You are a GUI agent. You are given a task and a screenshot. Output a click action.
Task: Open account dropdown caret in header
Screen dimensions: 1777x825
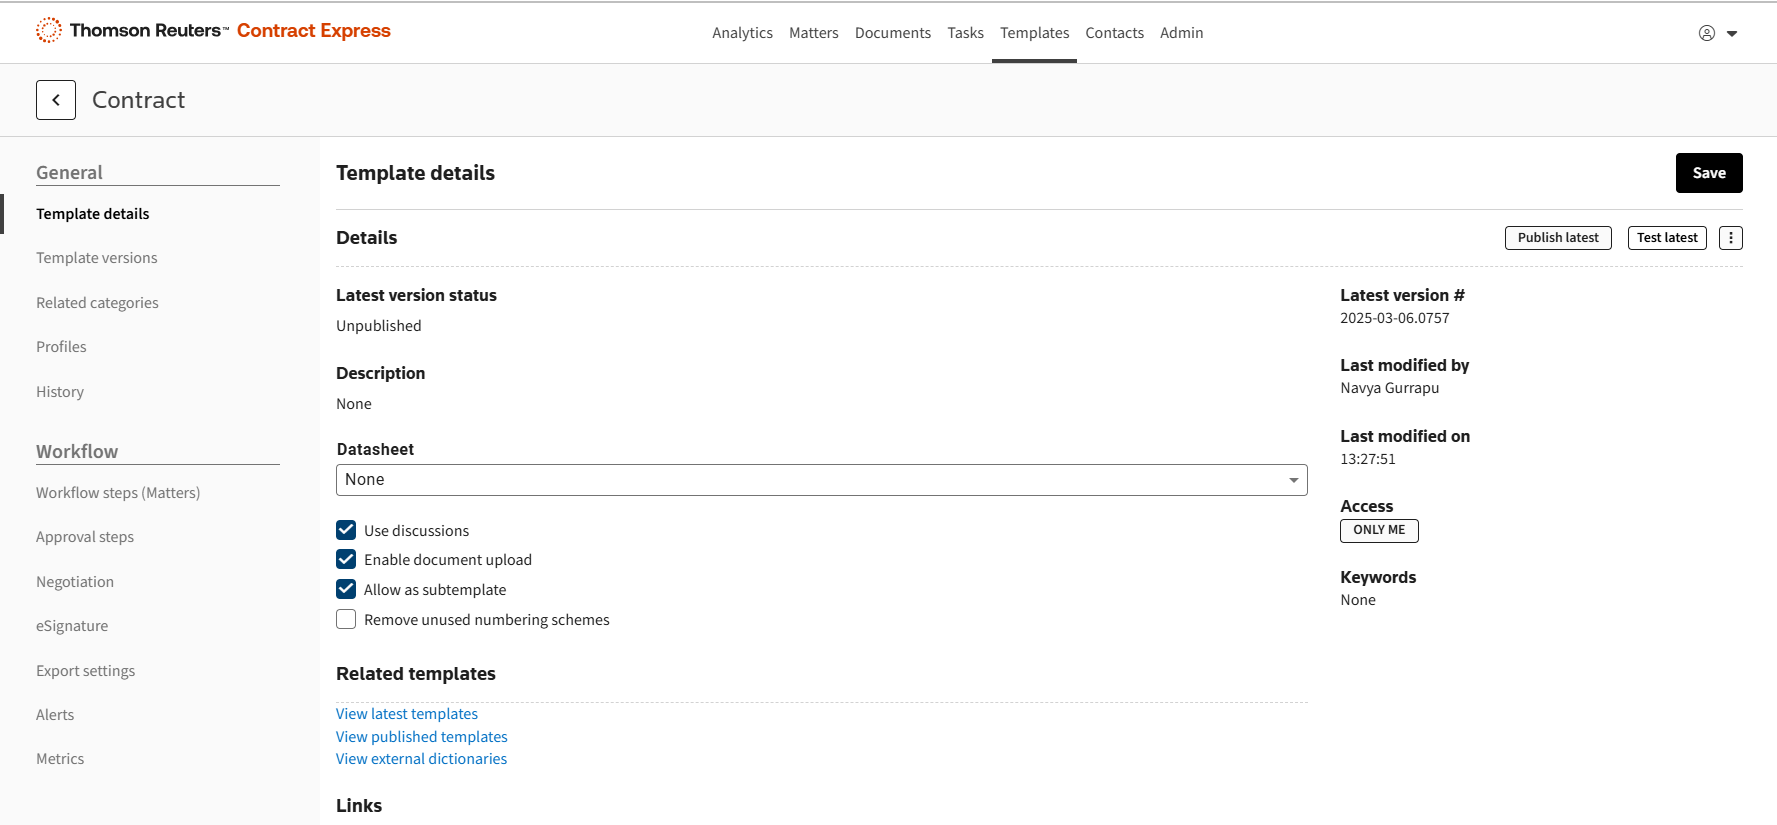tap(1732, 34)
